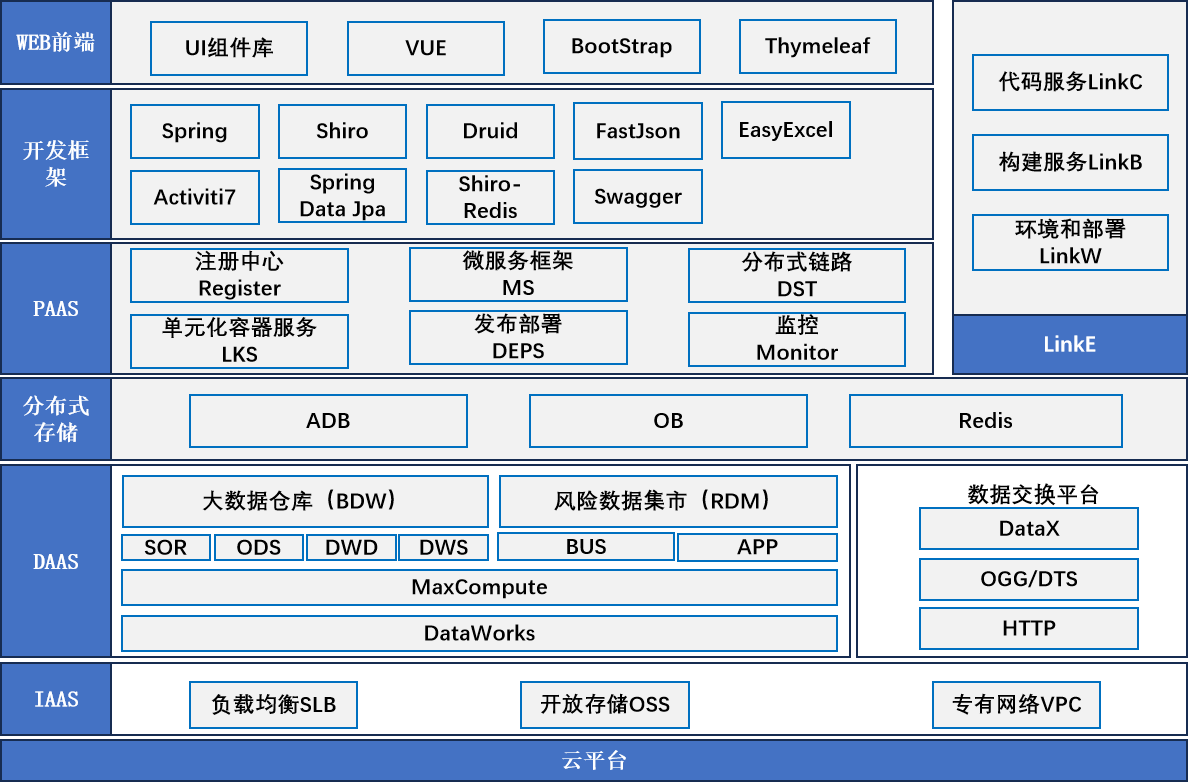Select the VUE box
The height and width of the screenshot is (782, 1188).
tap(426, 48)
